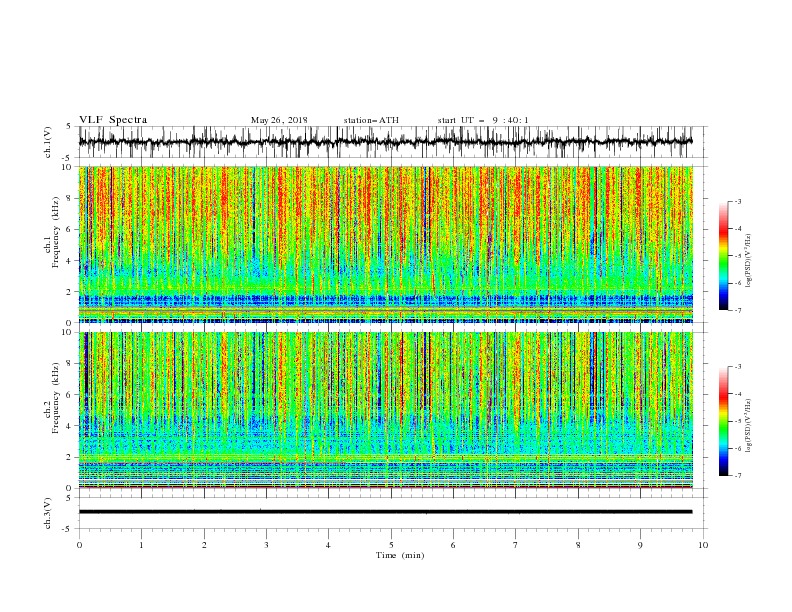Click the "Time (min)" x-axis label

[x=400, y=555]
